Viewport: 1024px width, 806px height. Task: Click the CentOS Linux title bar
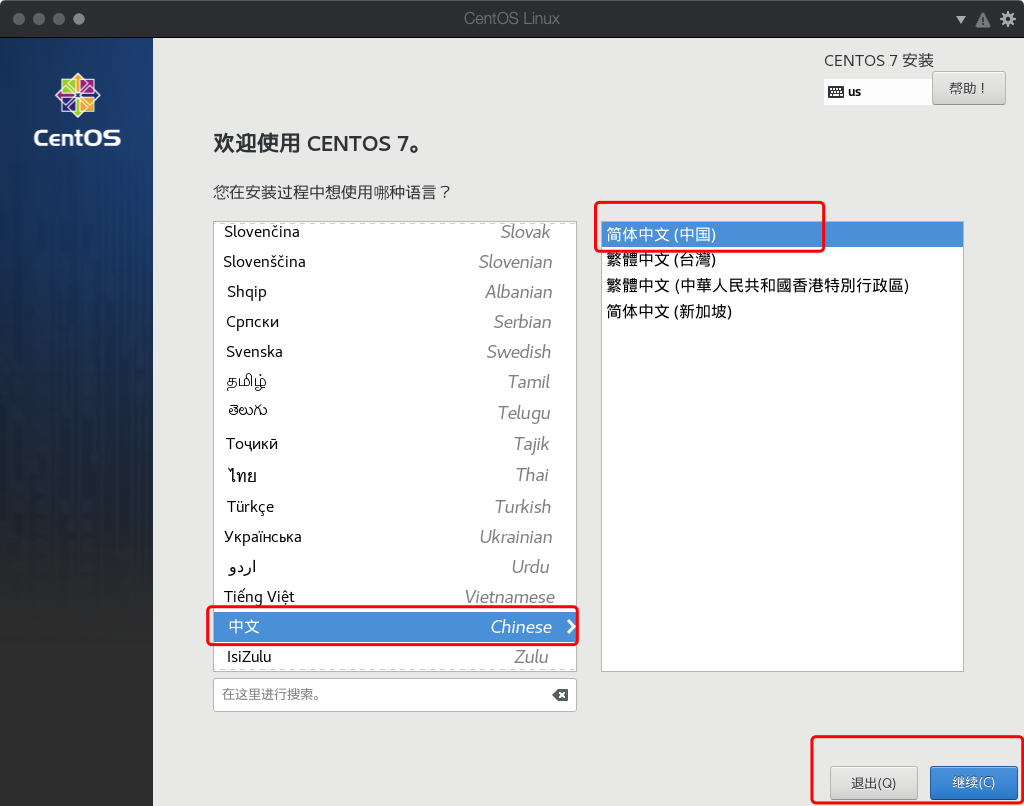(x=512, y=18)
